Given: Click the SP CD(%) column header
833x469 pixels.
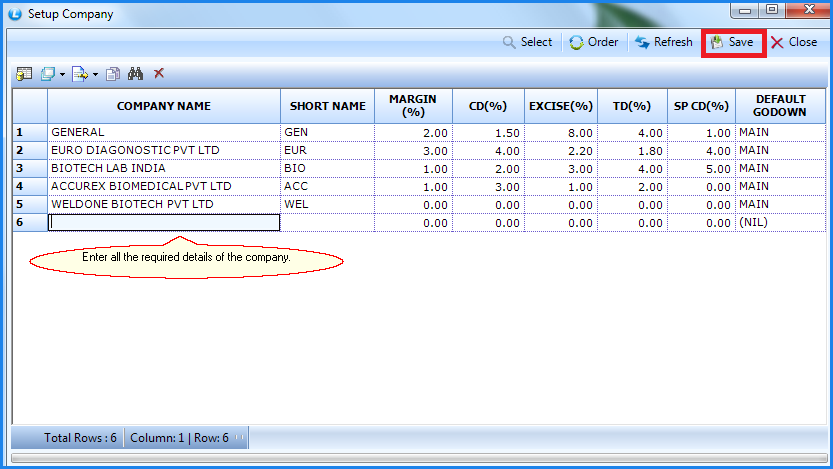Looking at the screenshot, I should click(x=701, y=106).
